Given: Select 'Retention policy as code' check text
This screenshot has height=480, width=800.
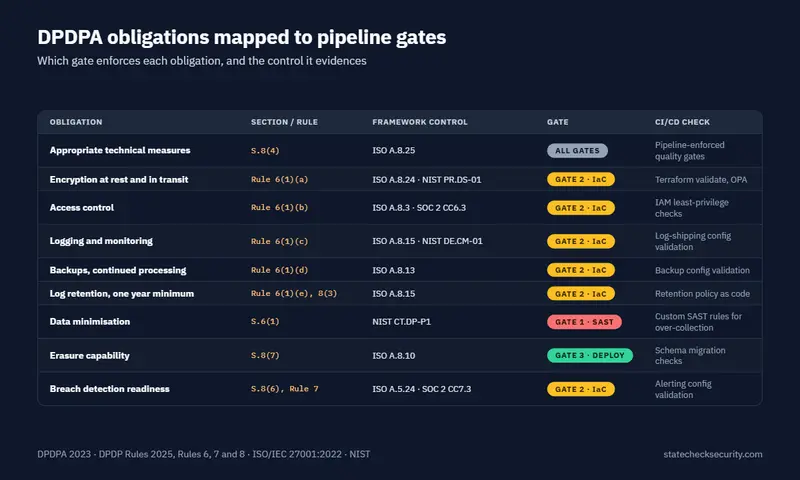Looking at the screenshot, I should tap(702, 294).
